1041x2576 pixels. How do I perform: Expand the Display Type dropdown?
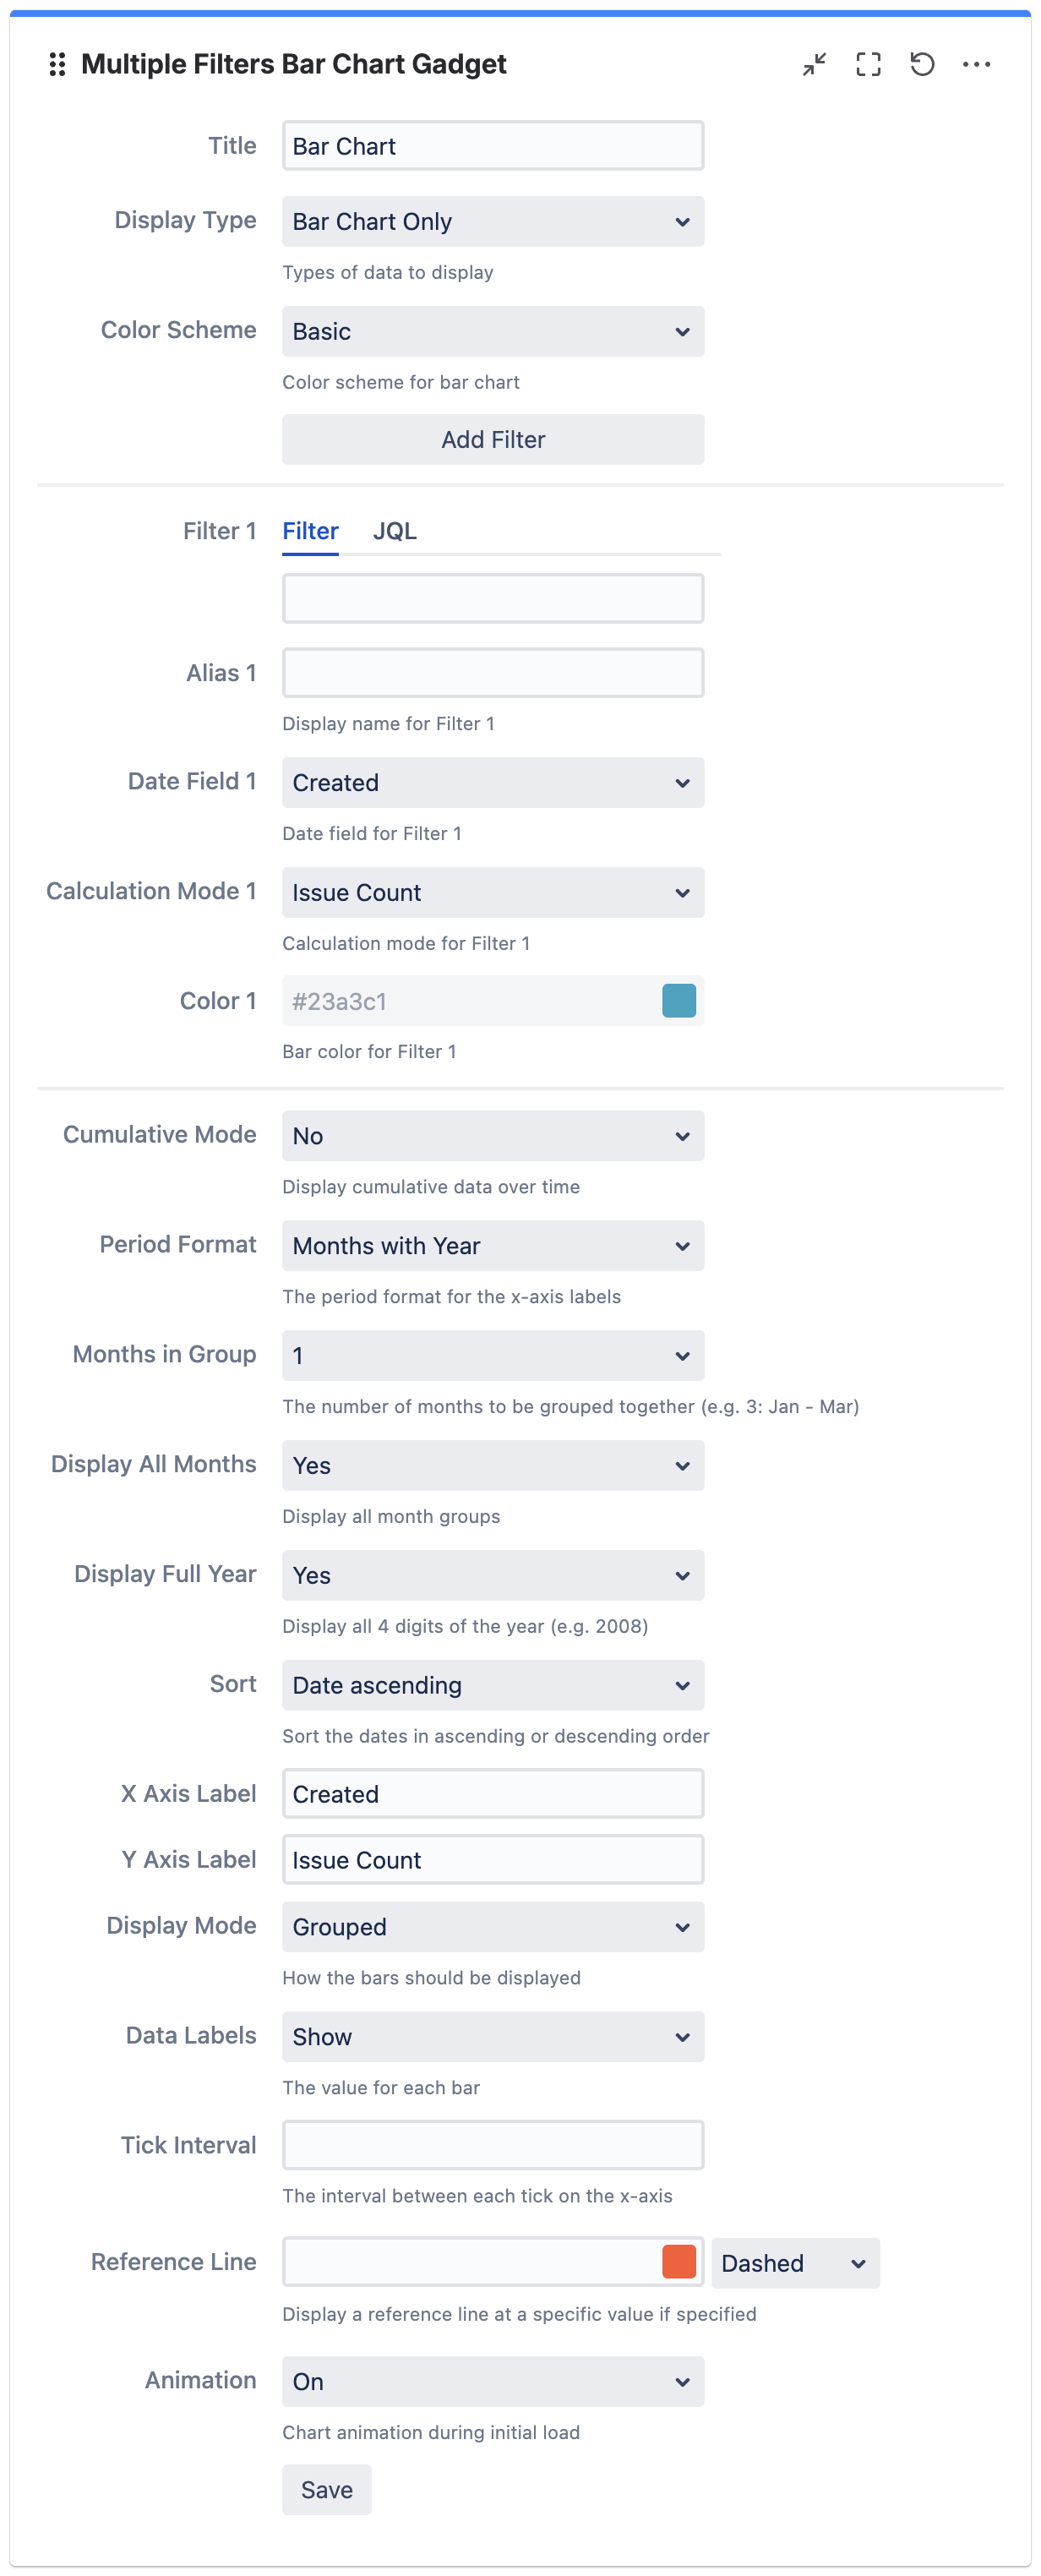[x=493, y=221]
